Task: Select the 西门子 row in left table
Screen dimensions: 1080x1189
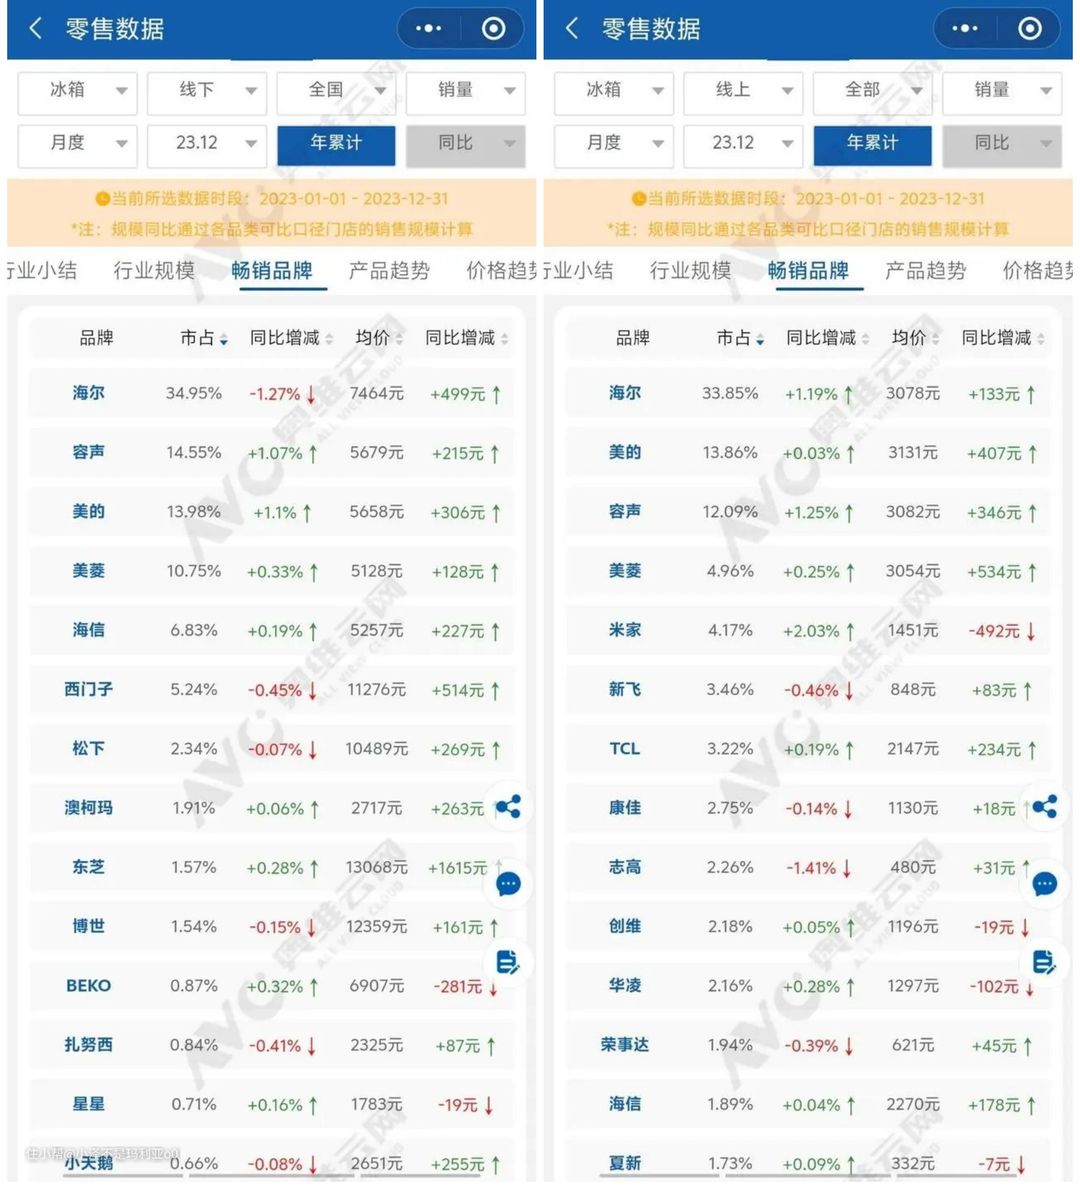Action: click(88, 689)
